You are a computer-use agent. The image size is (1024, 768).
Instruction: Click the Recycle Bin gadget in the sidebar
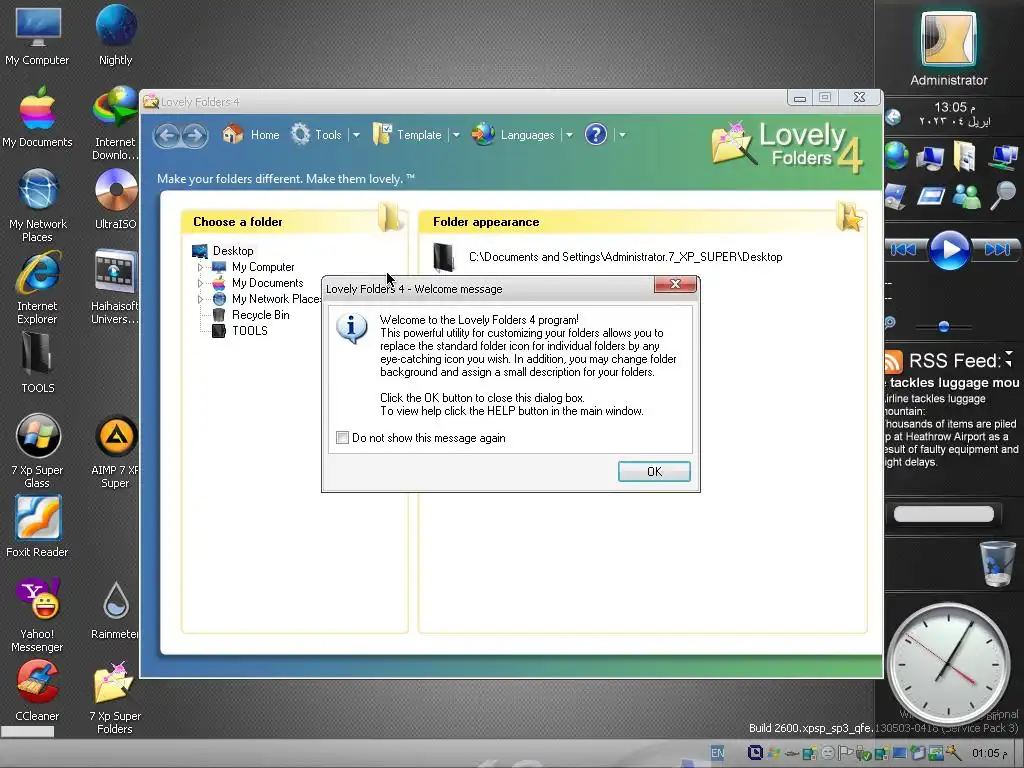point(998,563)
